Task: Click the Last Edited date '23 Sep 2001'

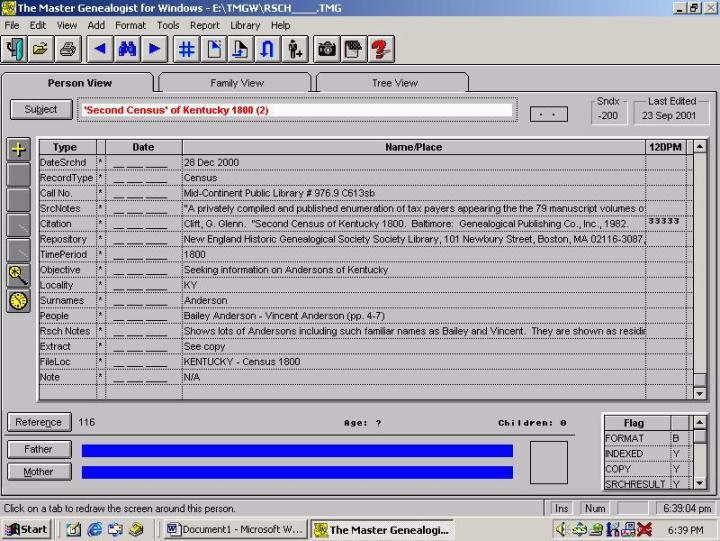Action: coord(669,116)
